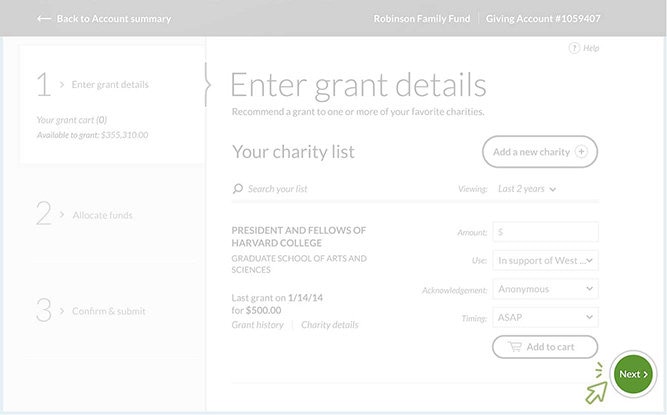Click the green Next button
667x415 pixels.
[x=633, y=374]
